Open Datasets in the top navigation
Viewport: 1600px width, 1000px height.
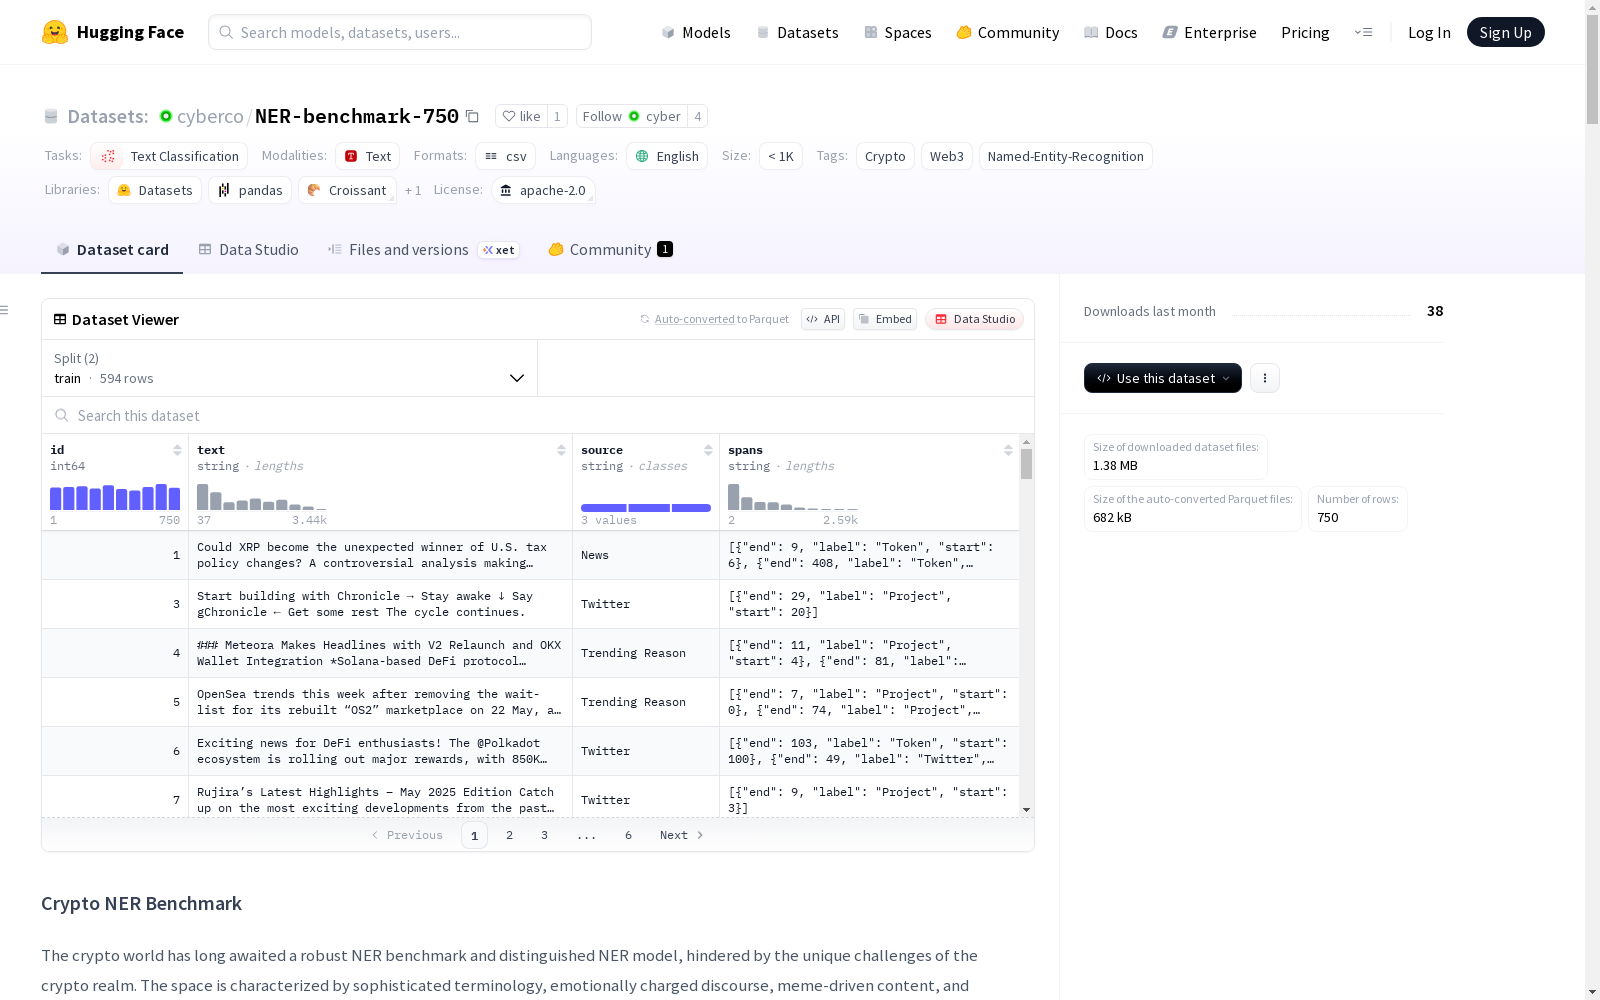[x=797, y=32]
